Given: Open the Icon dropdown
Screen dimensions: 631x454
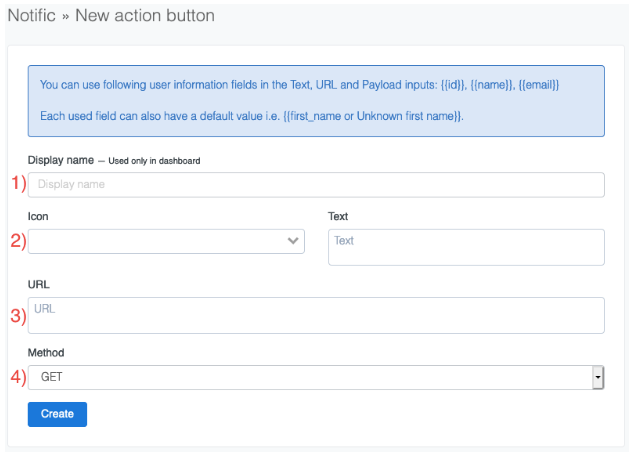Looking at the screenshot, I should (x=160, y=241).
